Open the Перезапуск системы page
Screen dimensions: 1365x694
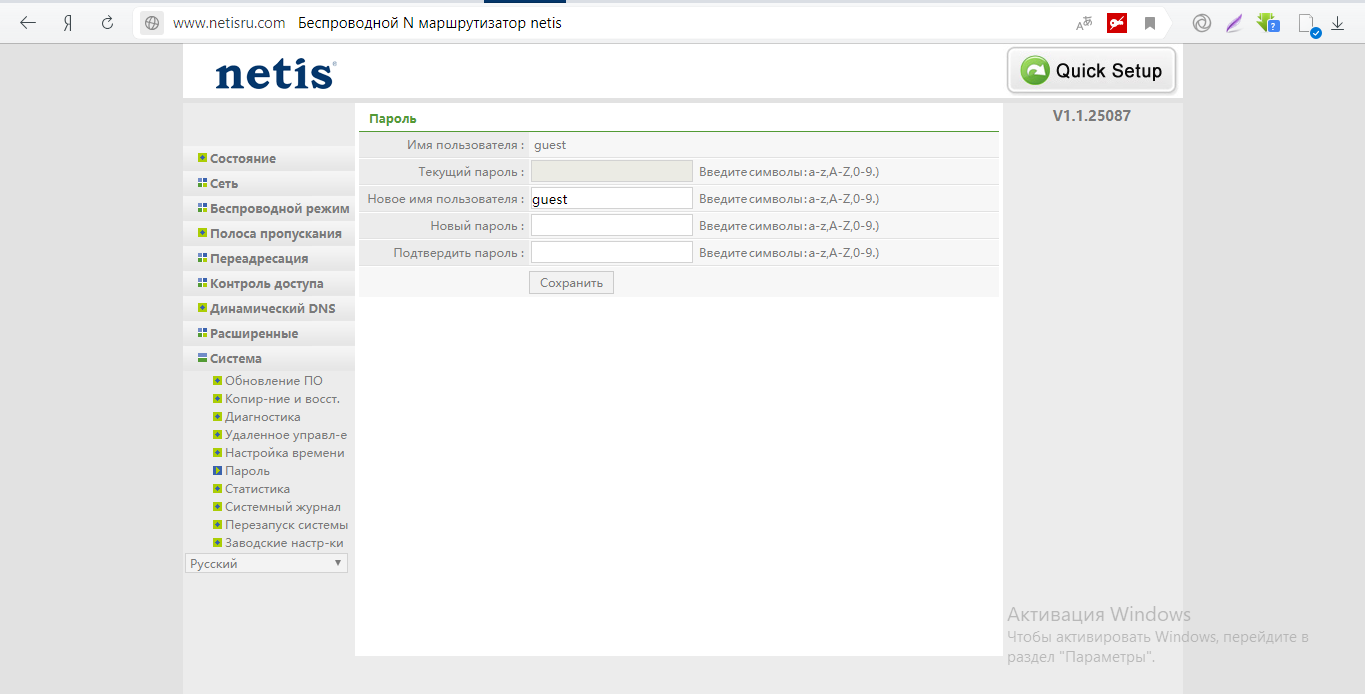tap(286, 525)
